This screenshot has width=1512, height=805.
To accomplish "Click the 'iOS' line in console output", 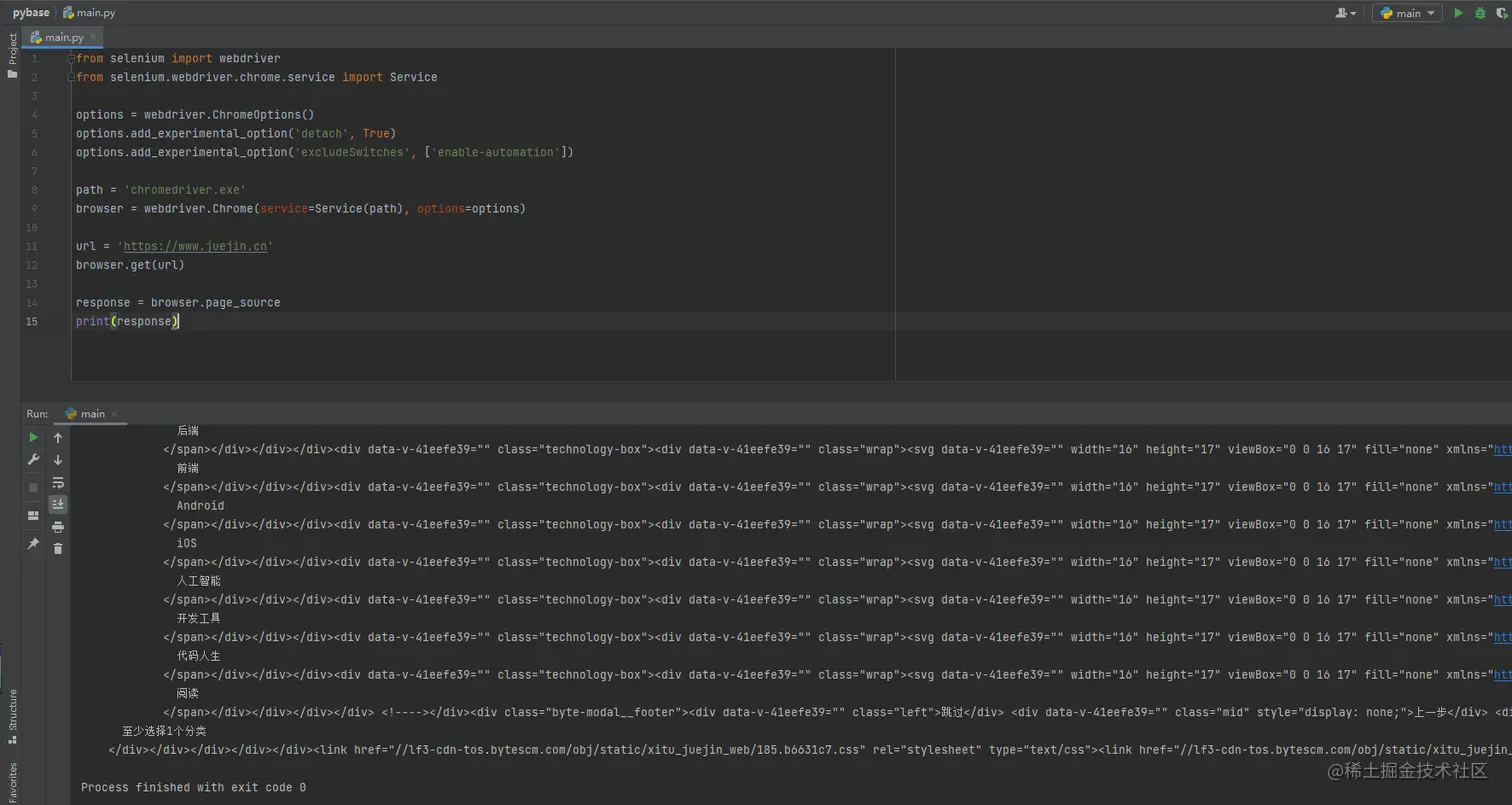I will point(187,543).
